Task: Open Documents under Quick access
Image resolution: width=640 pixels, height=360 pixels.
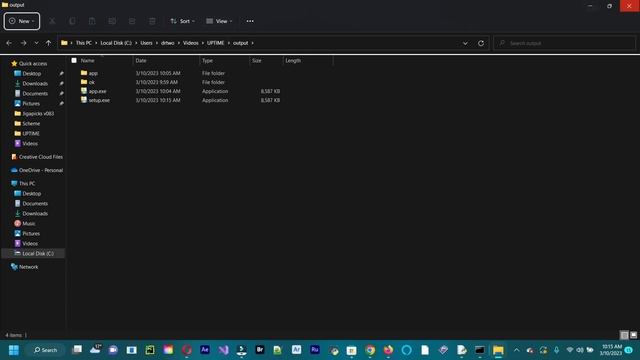Action: tap(35, 93)
